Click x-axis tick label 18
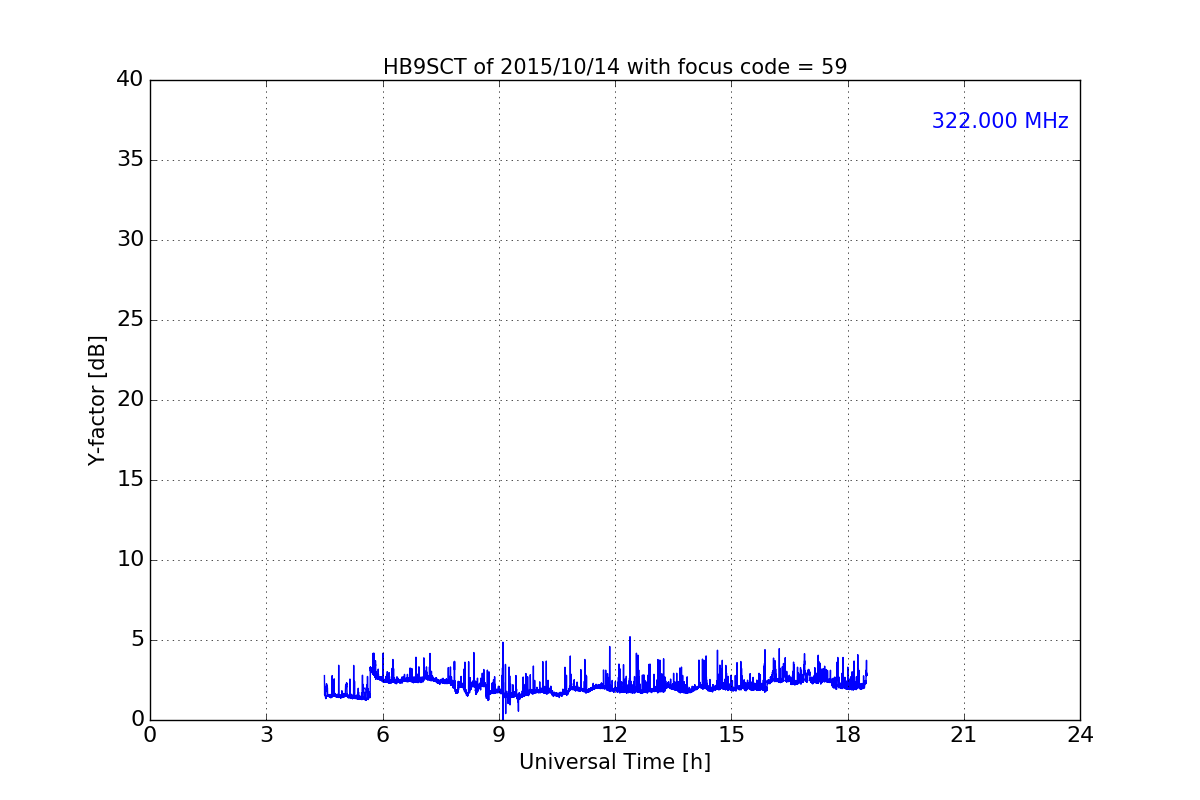The width and height of the screenshot is (1200, 800). click(x=848, y=735)
